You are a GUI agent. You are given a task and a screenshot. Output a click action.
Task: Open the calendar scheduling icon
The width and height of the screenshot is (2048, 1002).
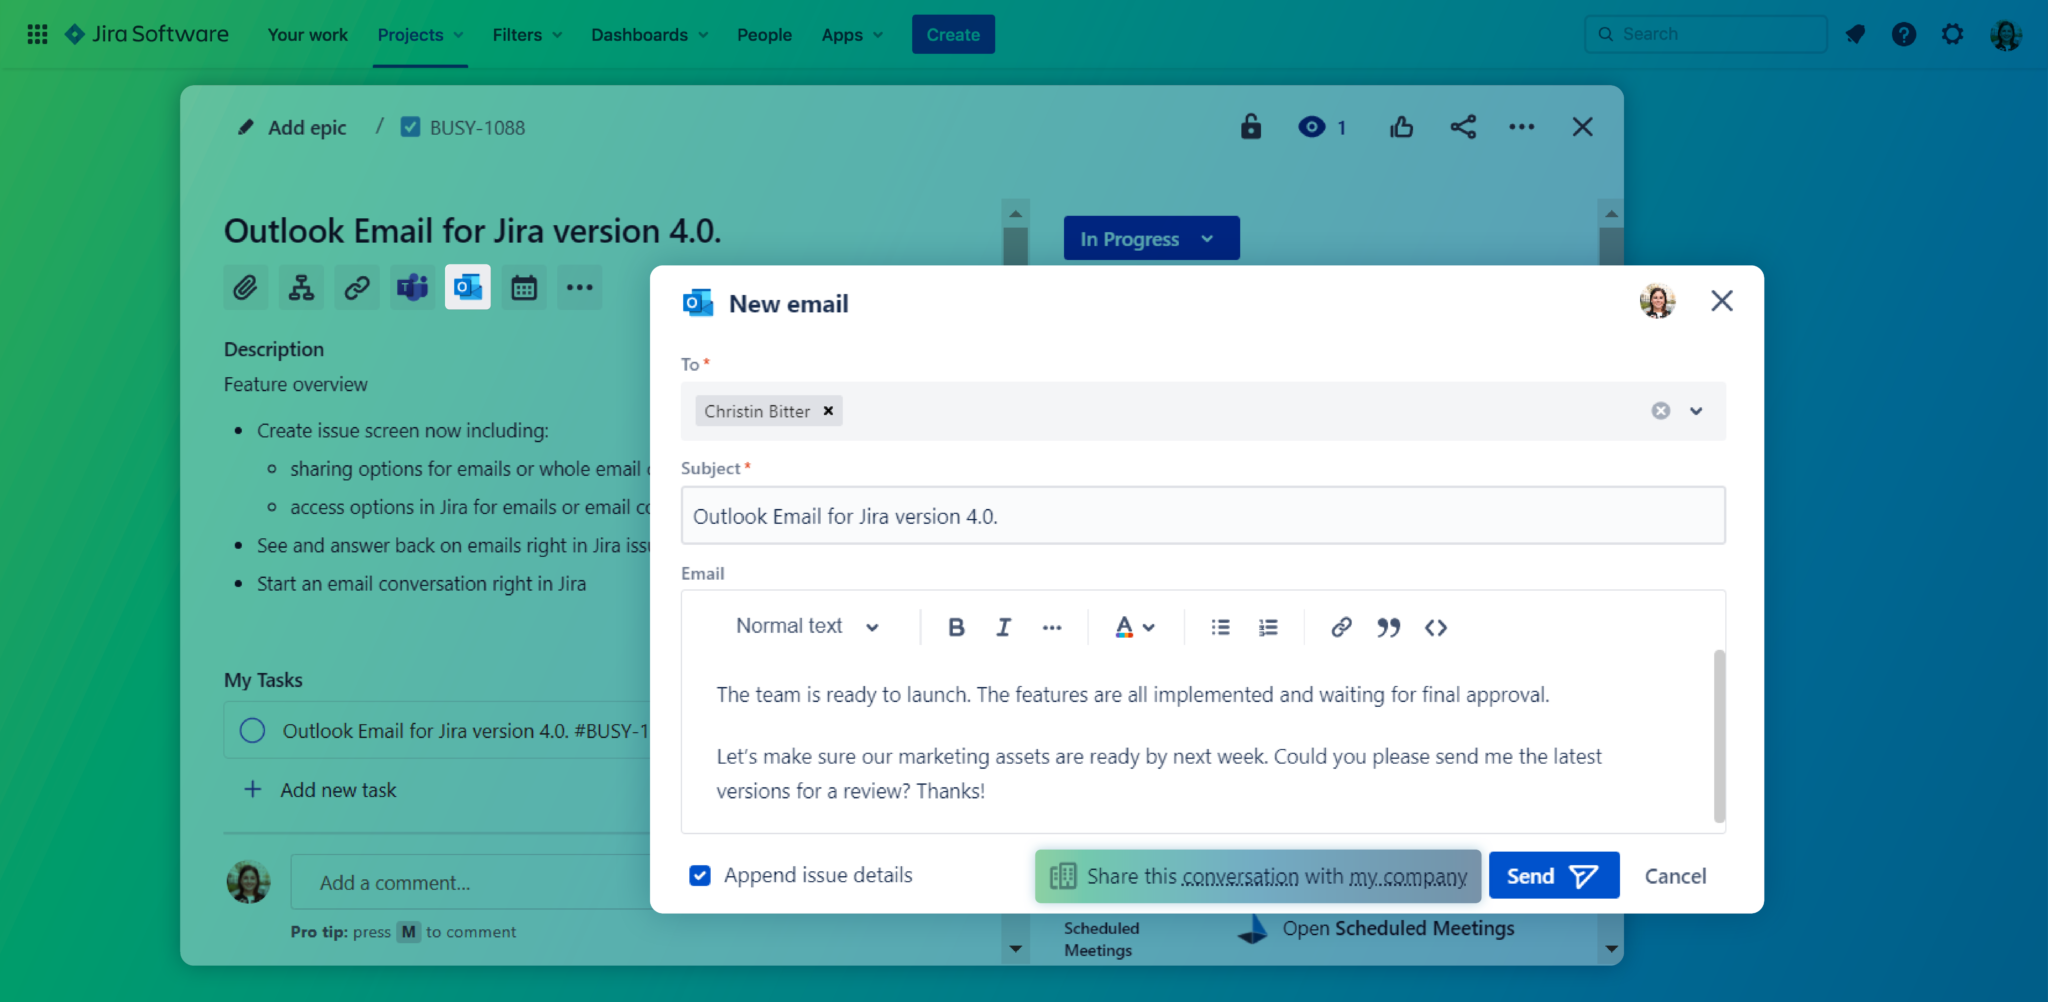523,287
